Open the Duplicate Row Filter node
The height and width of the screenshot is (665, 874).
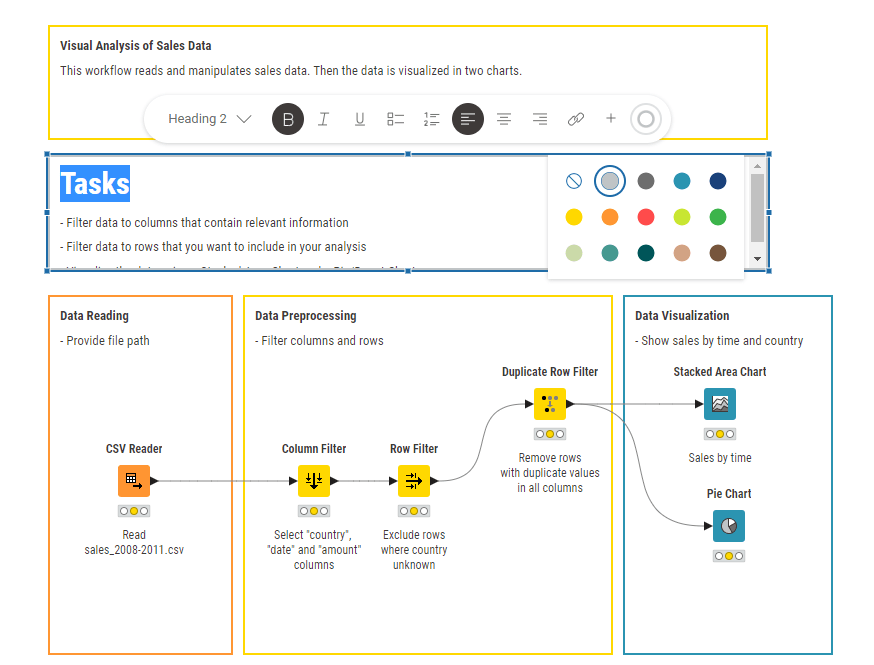point(549,404)
